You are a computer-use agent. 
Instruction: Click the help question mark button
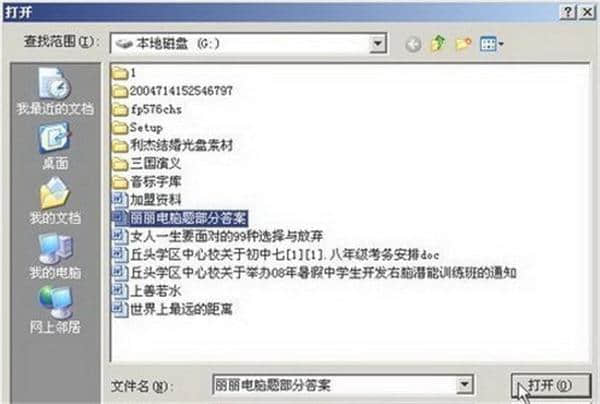(568, 12)
